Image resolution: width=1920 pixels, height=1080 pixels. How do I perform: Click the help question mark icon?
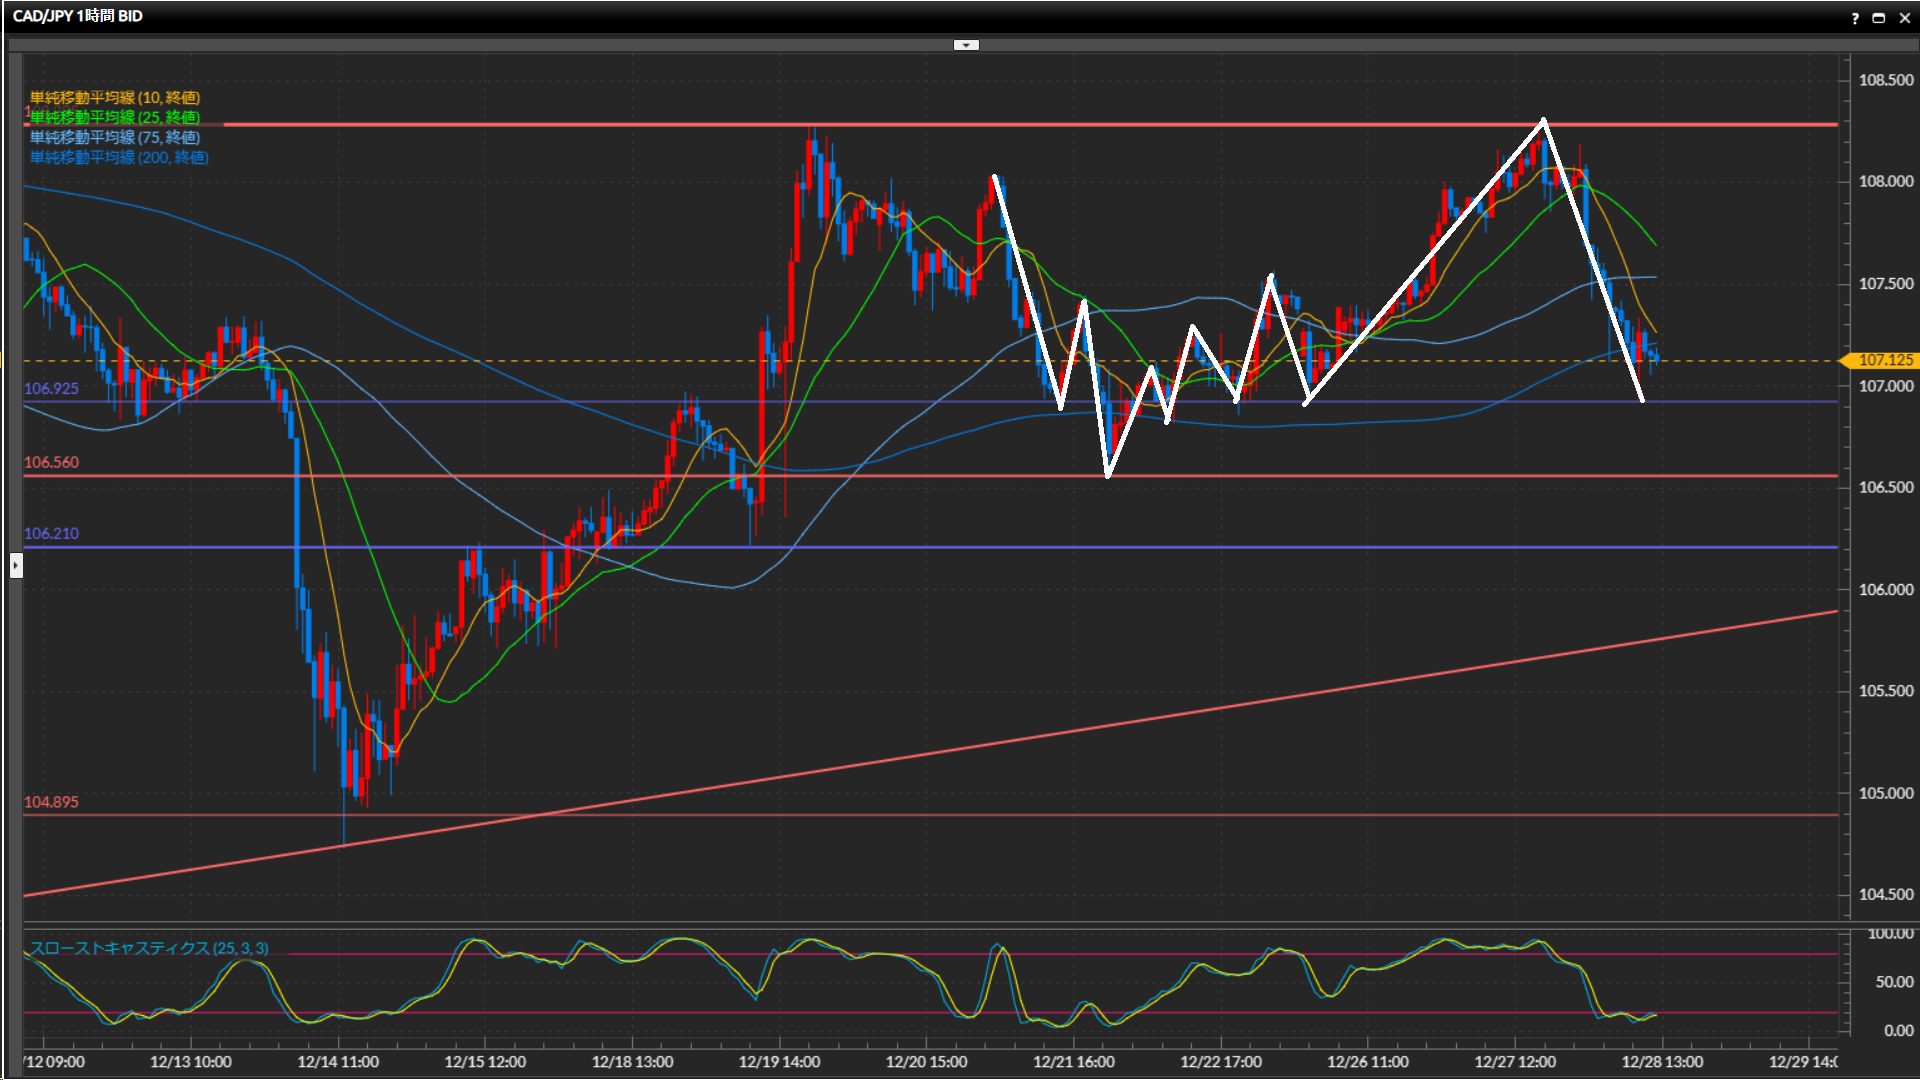click(x=1855, y=18)
